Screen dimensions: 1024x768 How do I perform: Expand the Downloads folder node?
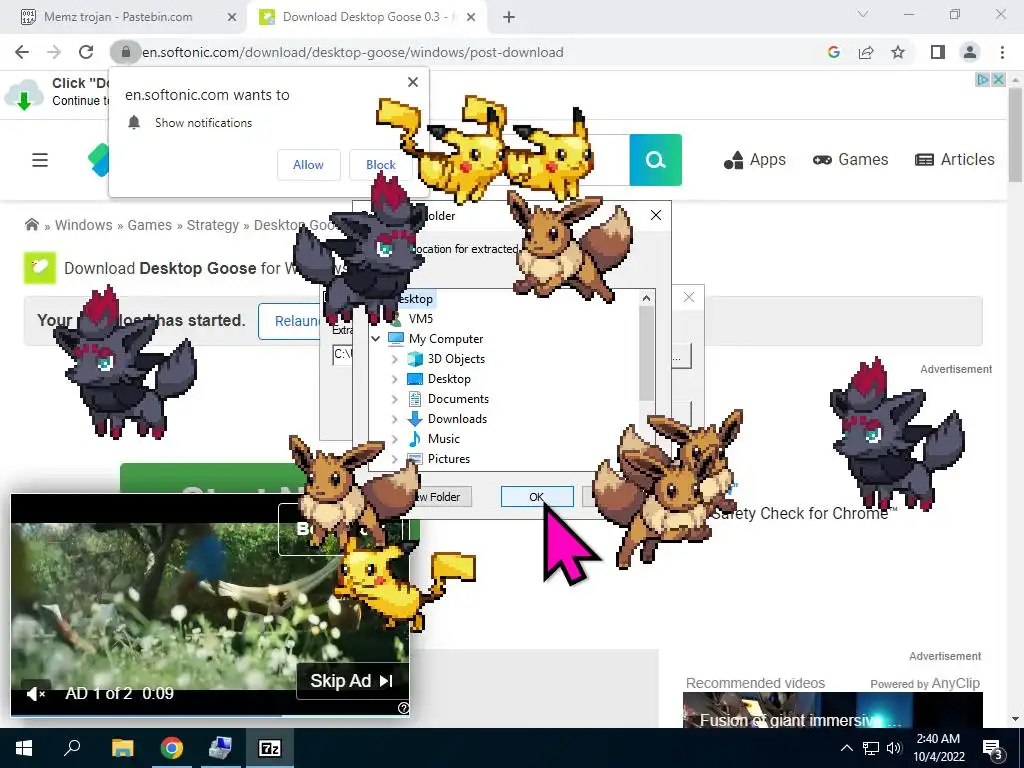(394, 419)
